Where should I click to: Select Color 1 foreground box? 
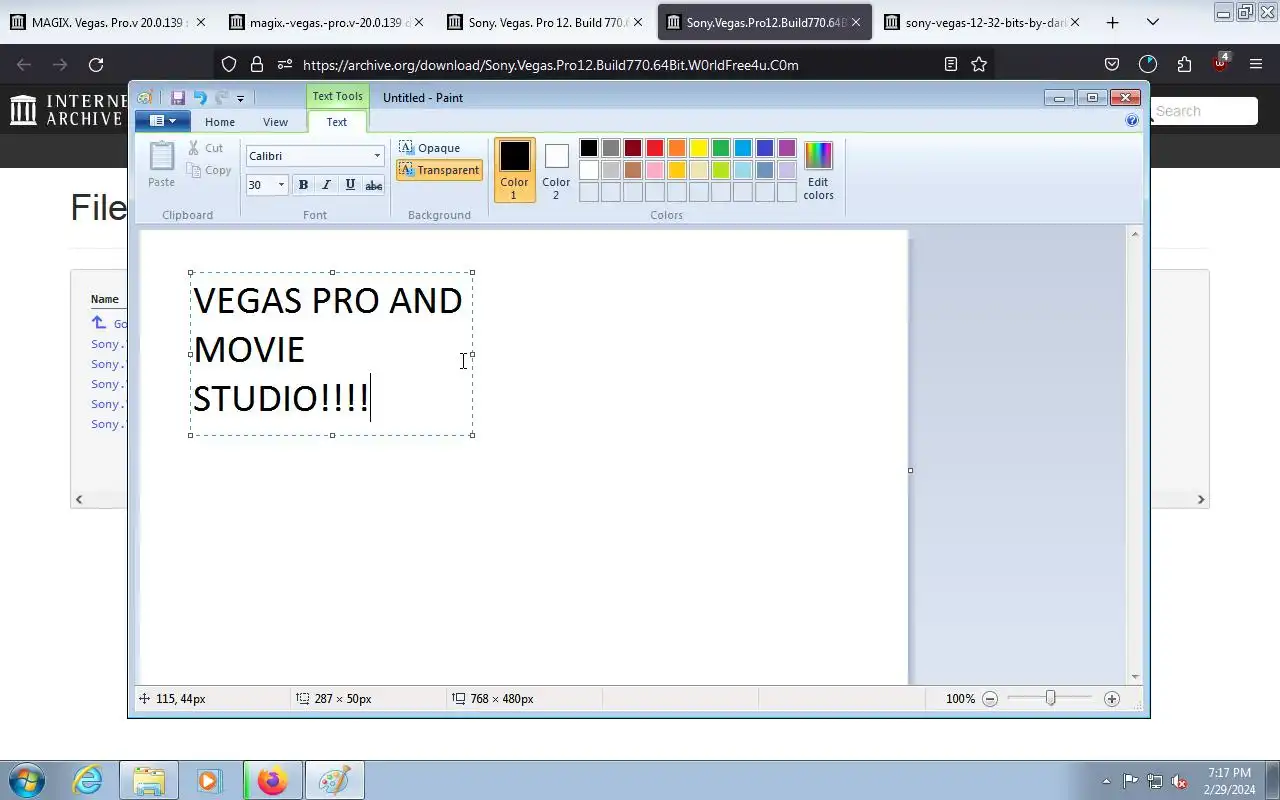click(515, 170)
